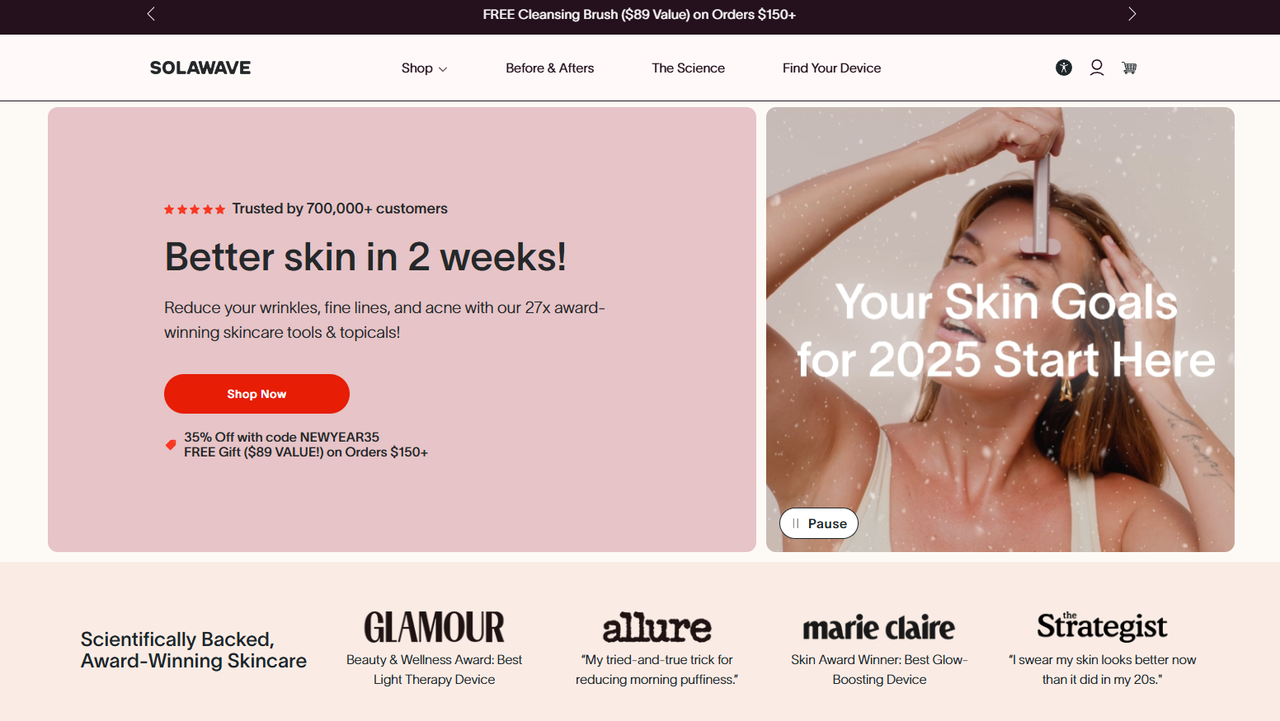This screenshot has width=1280, height=721.
Task: Click the Allure magazine logo
Action: pos(657,627)
